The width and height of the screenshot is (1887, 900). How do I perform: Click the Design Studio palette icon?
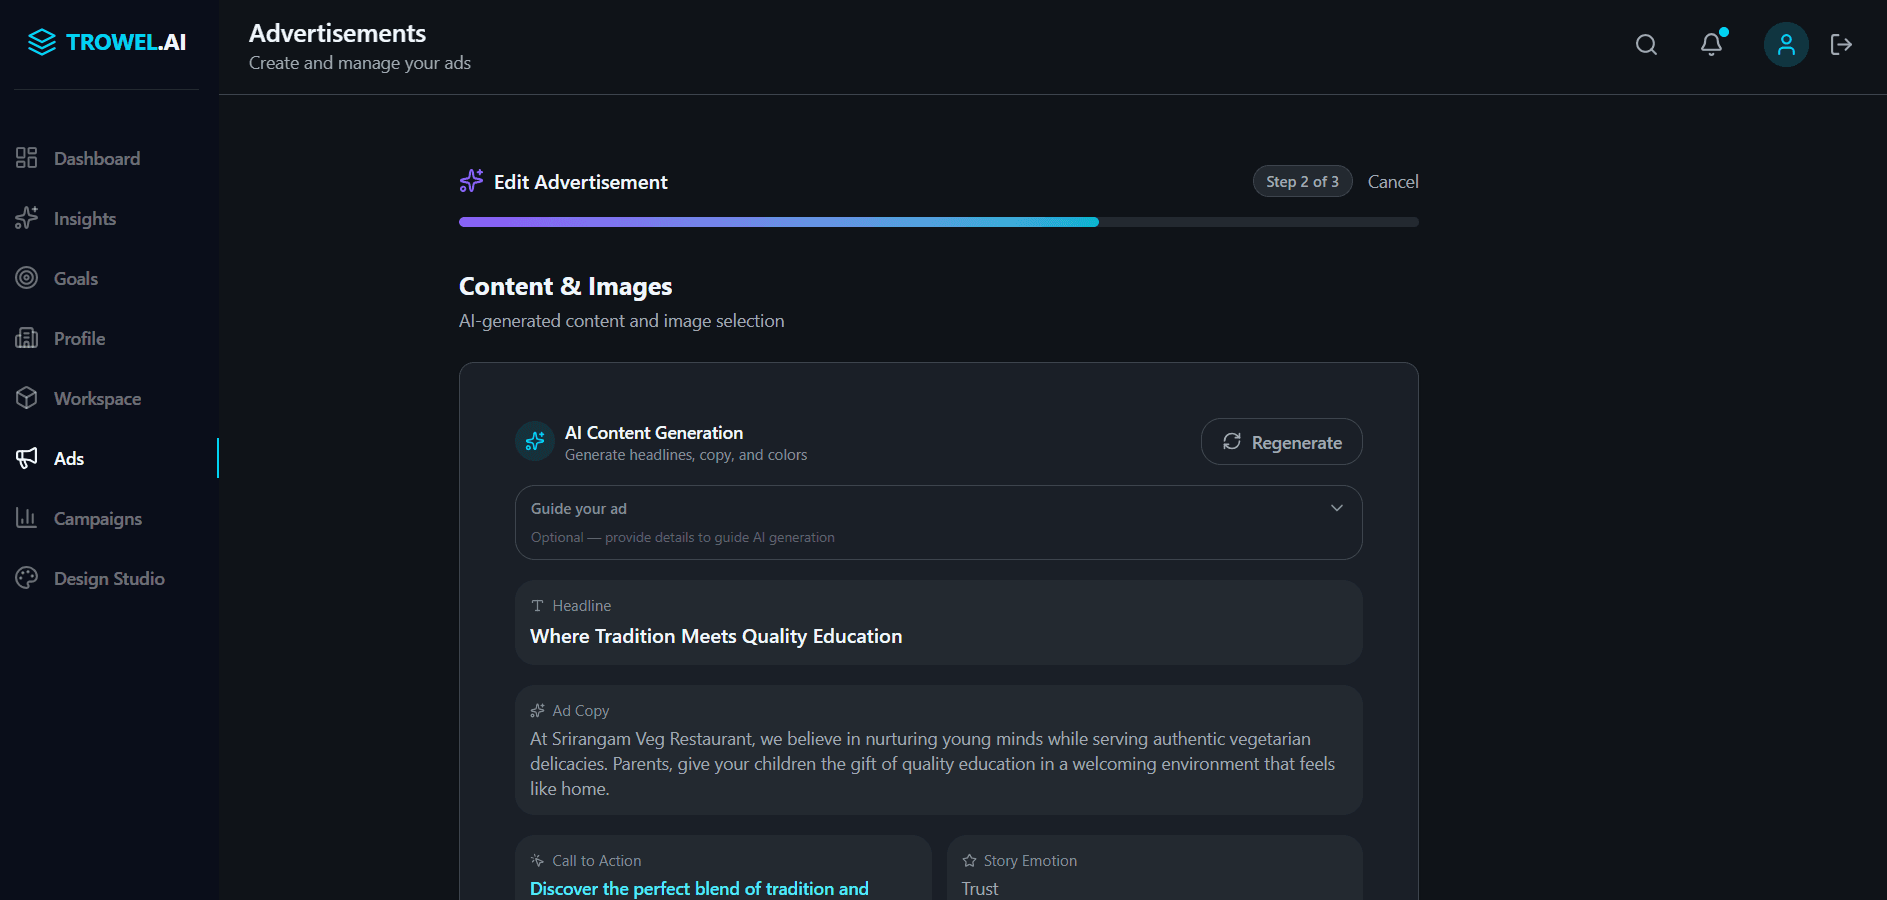point(27,578)
